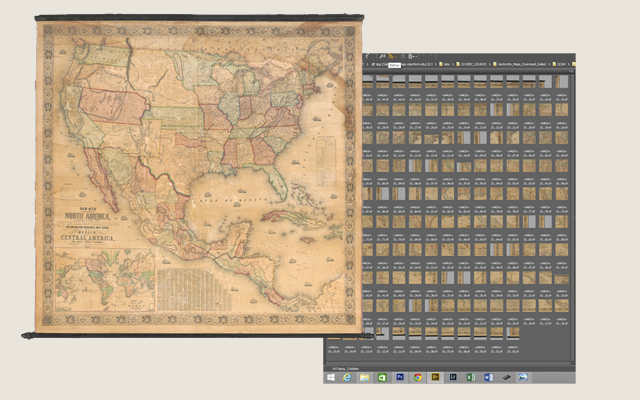Open Lightroom from the taskbar

coord(452,378)
